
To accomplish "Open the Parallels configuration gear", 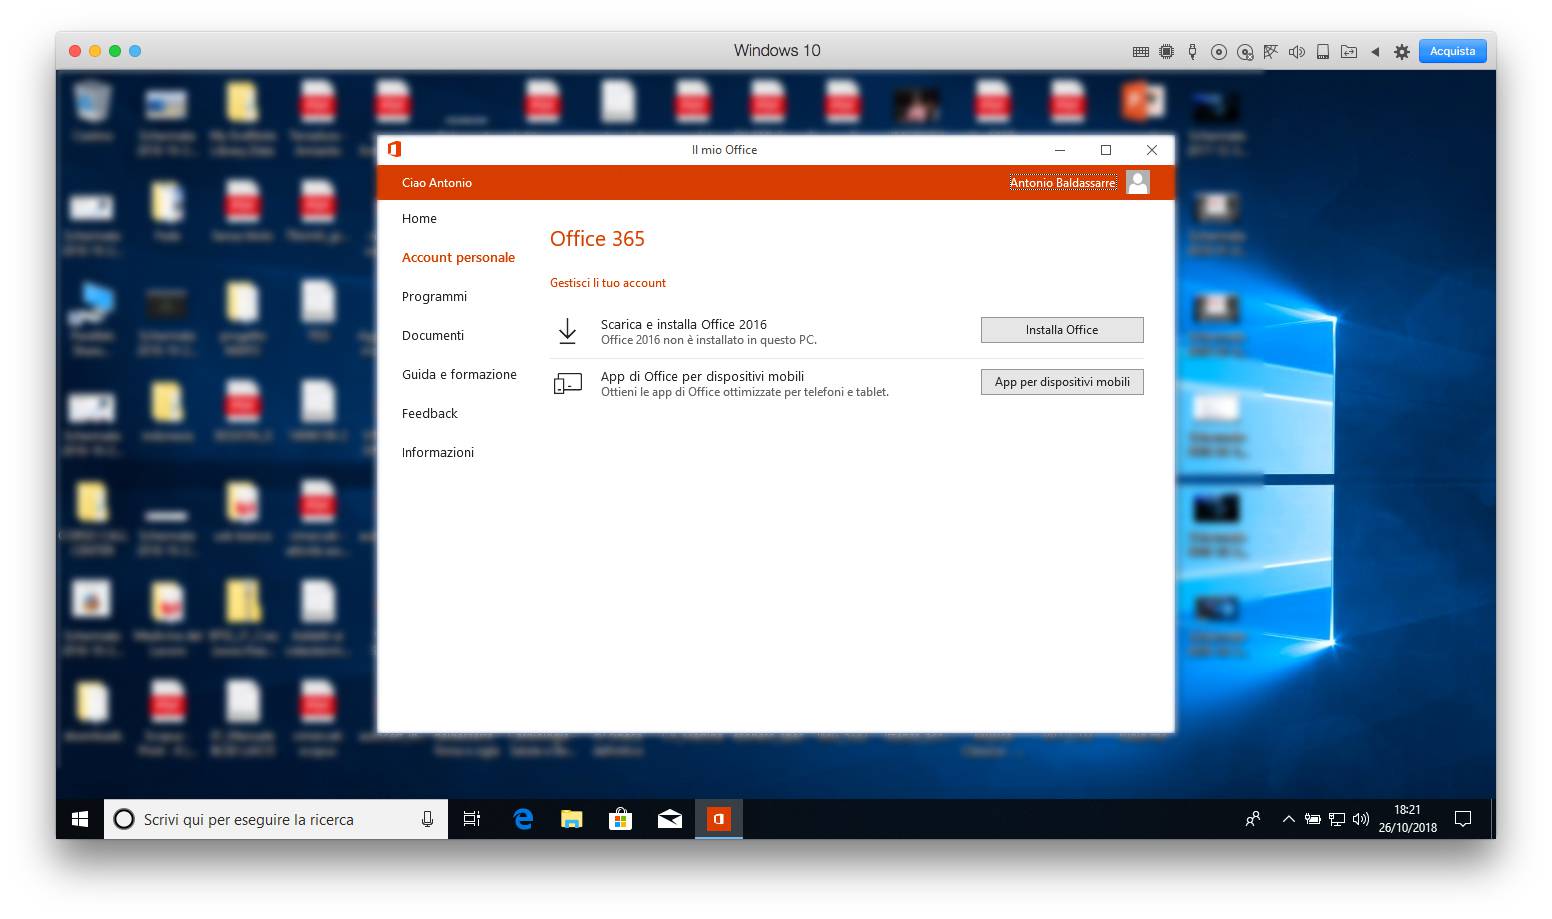I will (1402, 52).
